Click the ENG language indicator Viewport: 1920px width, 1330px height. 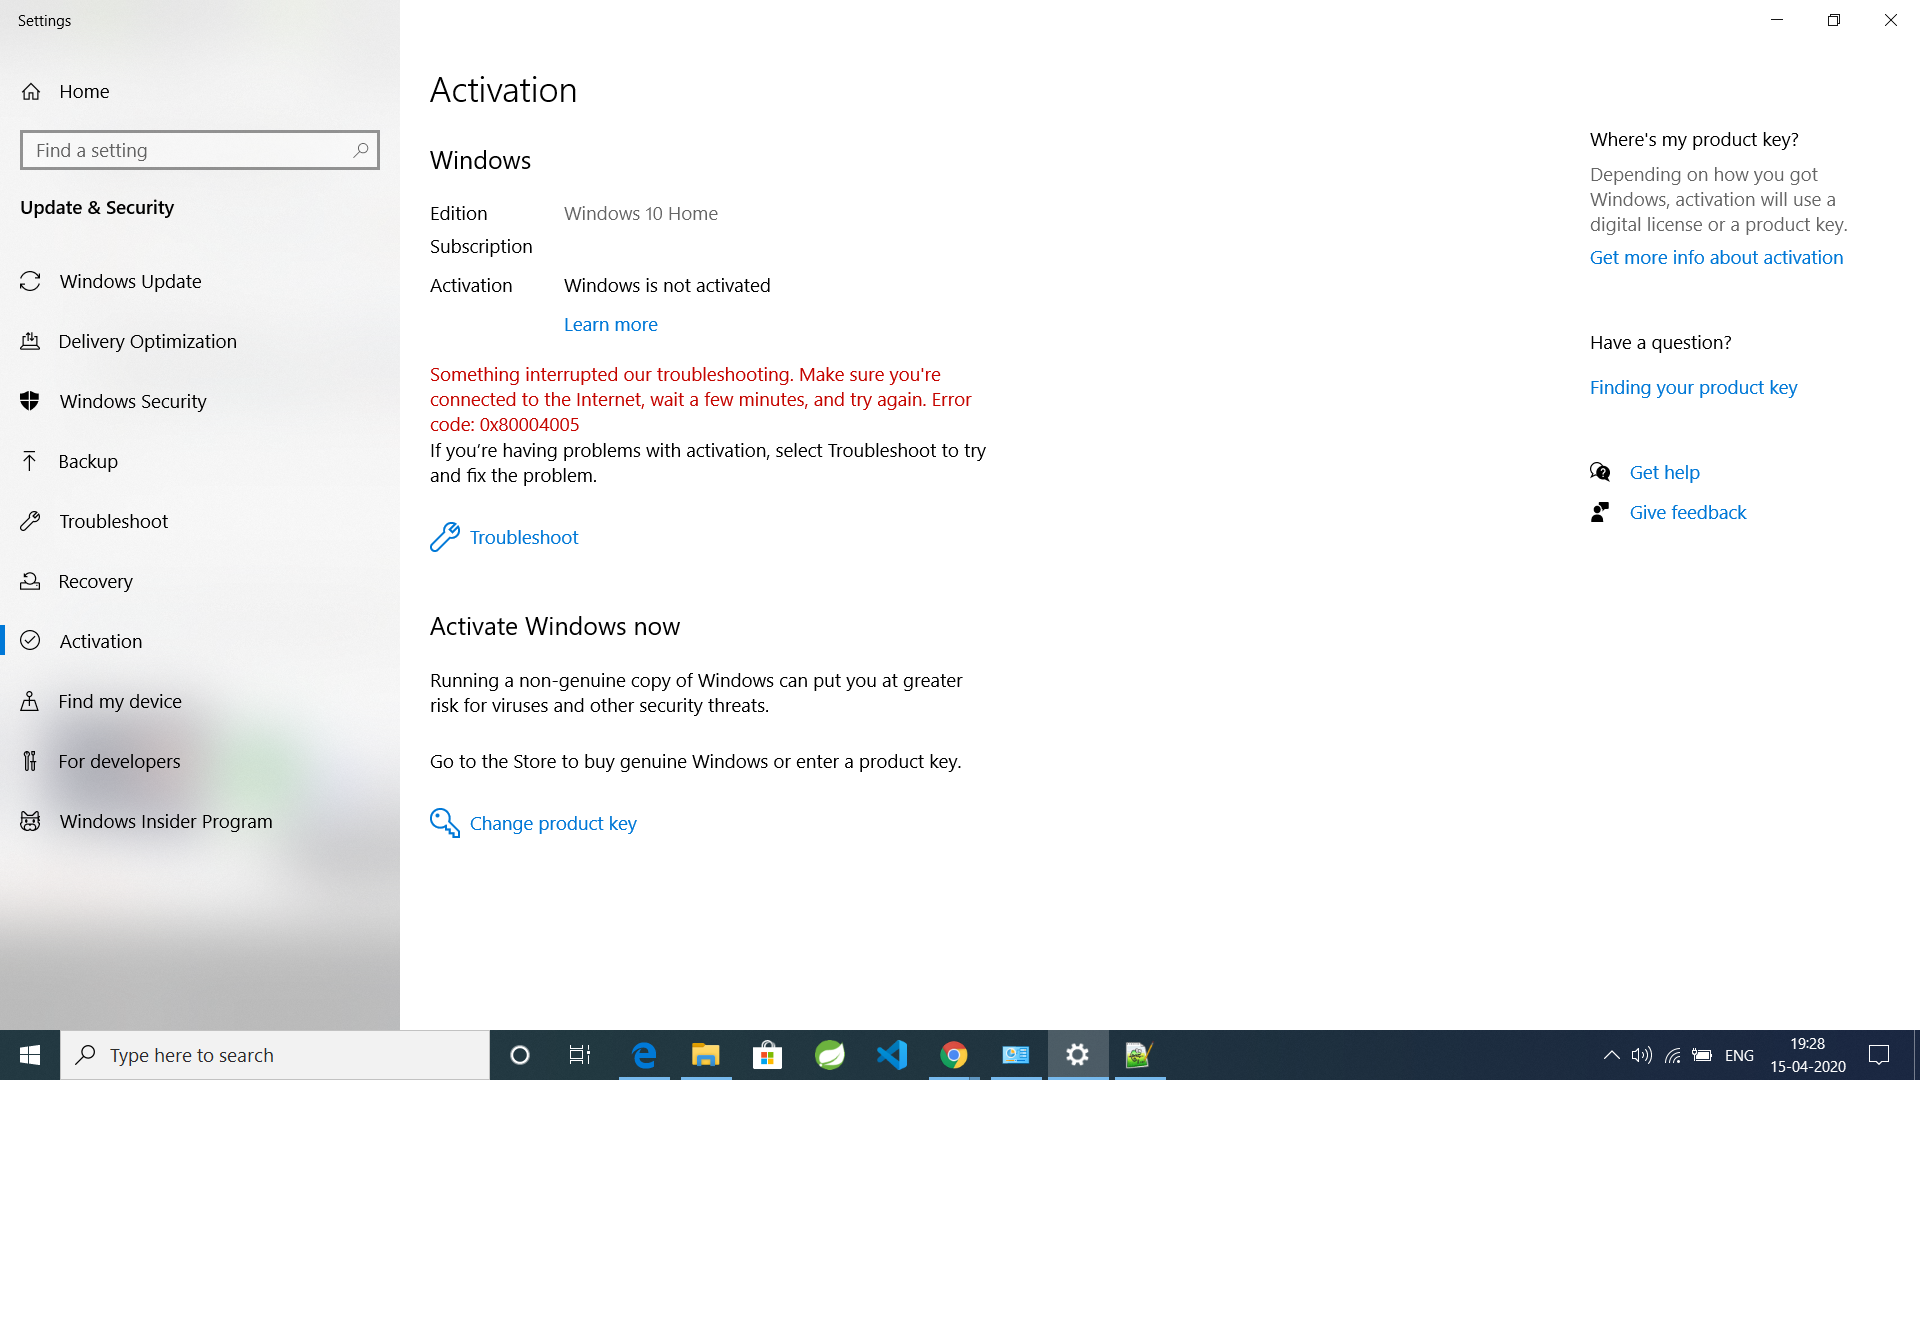tap(1739, 1055)
